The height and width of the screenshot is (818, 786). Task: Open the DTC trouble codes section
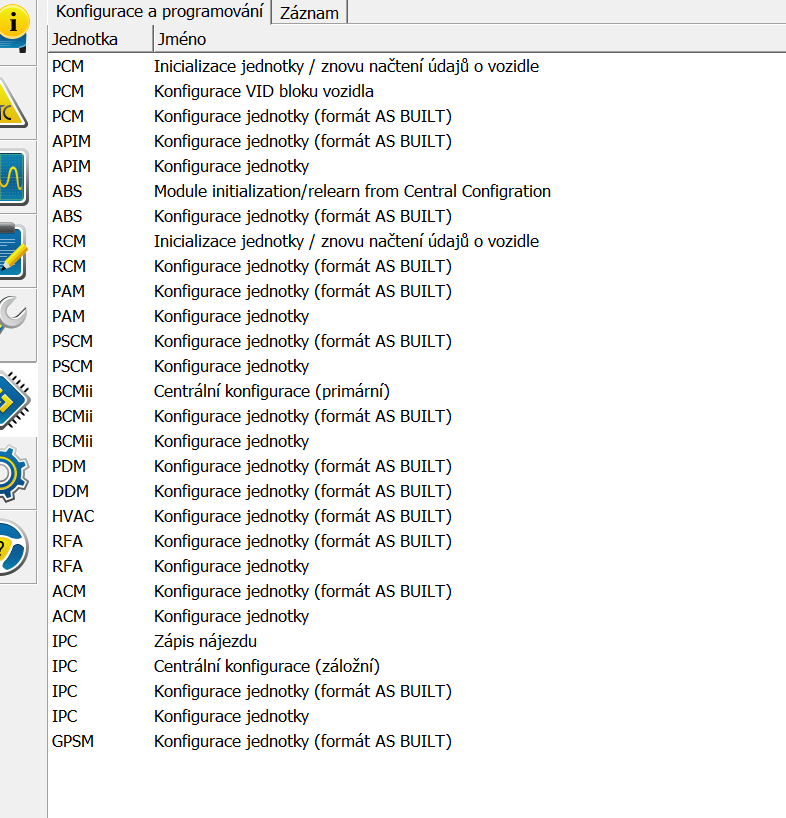point(16,104)
